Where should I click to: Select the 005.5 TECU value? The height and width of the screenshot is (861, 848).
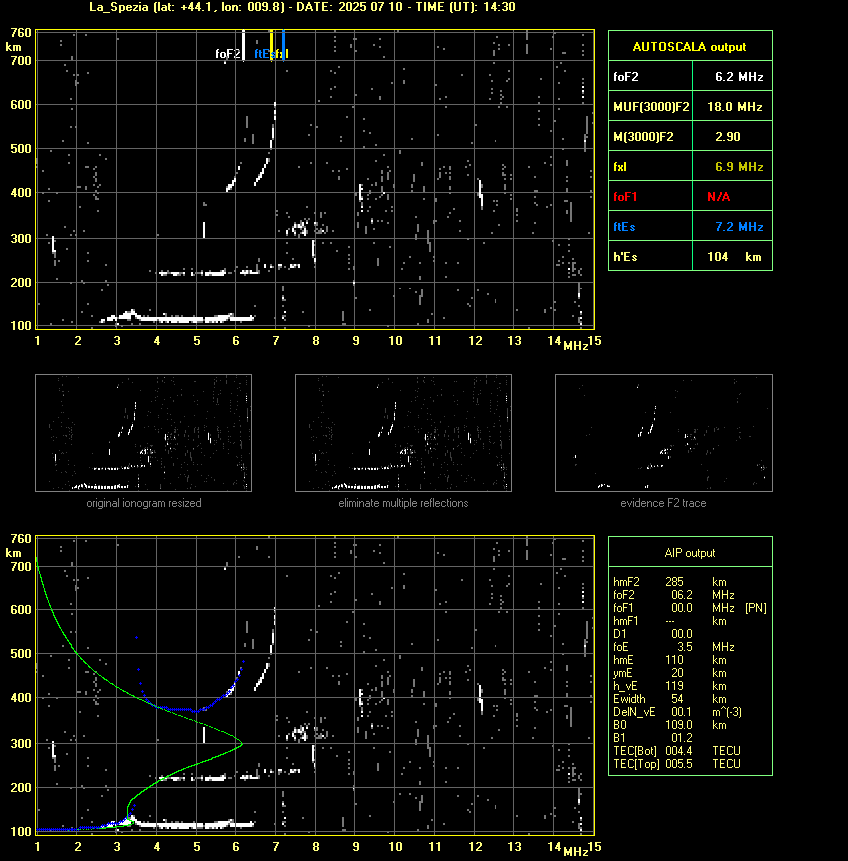tap(679, 764)
